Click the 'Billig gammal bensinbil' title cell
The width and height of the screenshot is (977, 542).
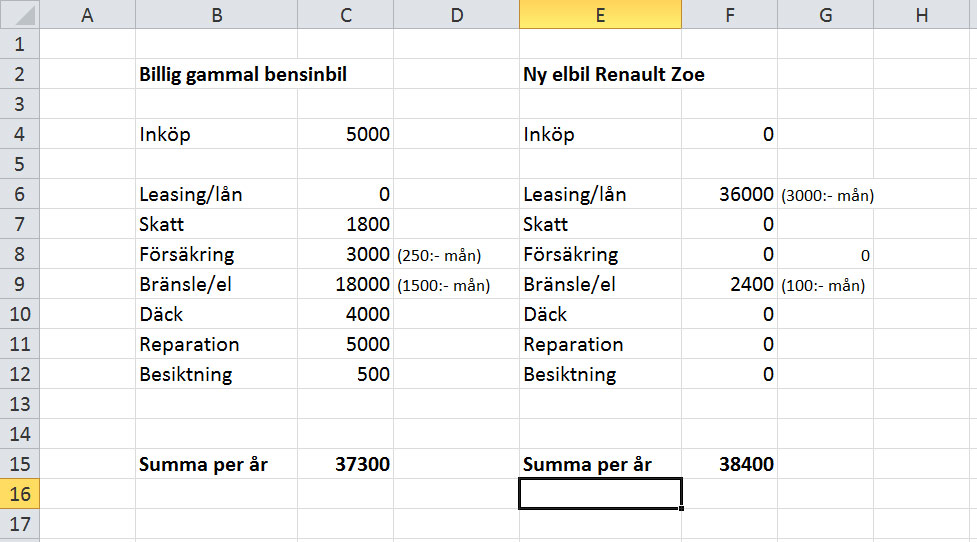[243, 74]
